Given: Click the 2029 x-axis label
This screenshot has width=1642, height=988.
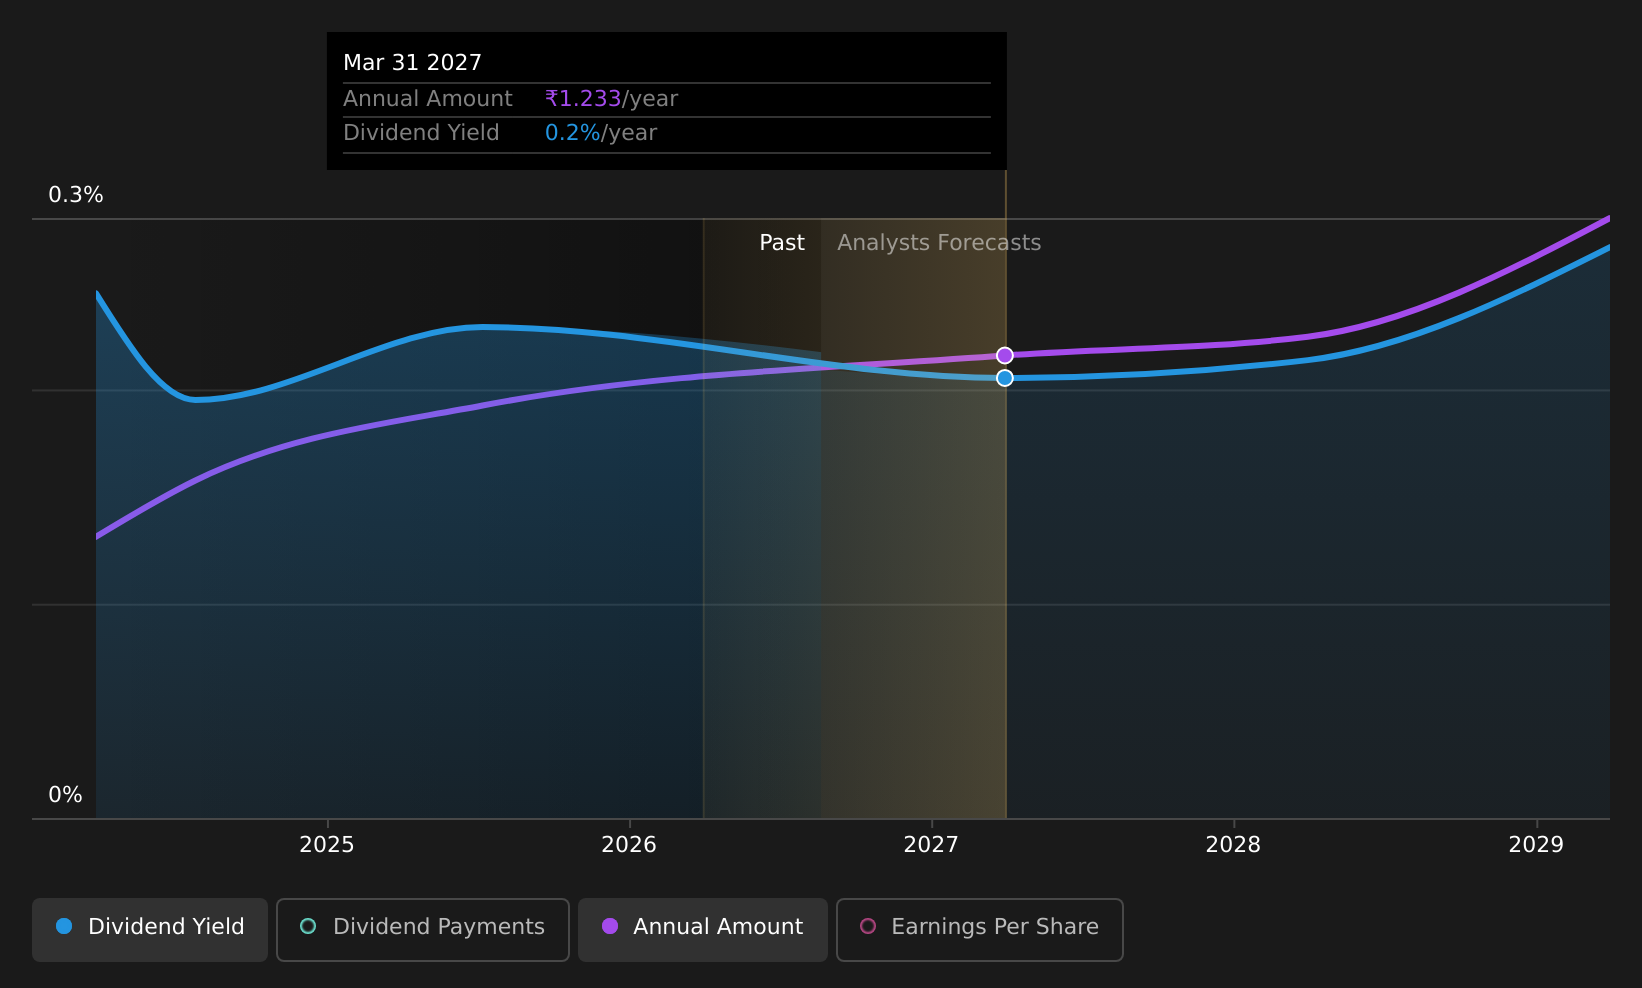Looking at the screenshot, I should point(1536,845).
